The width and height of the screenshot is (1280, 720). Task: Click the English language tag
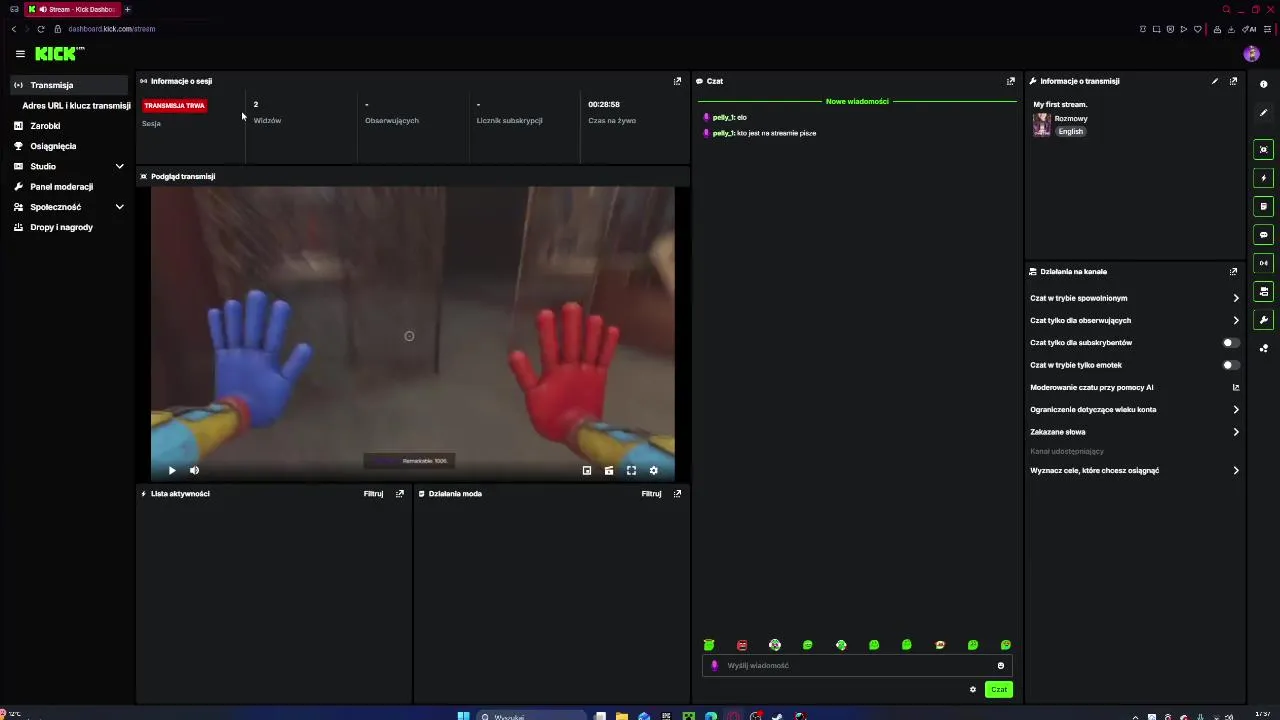click(1071, 131)
